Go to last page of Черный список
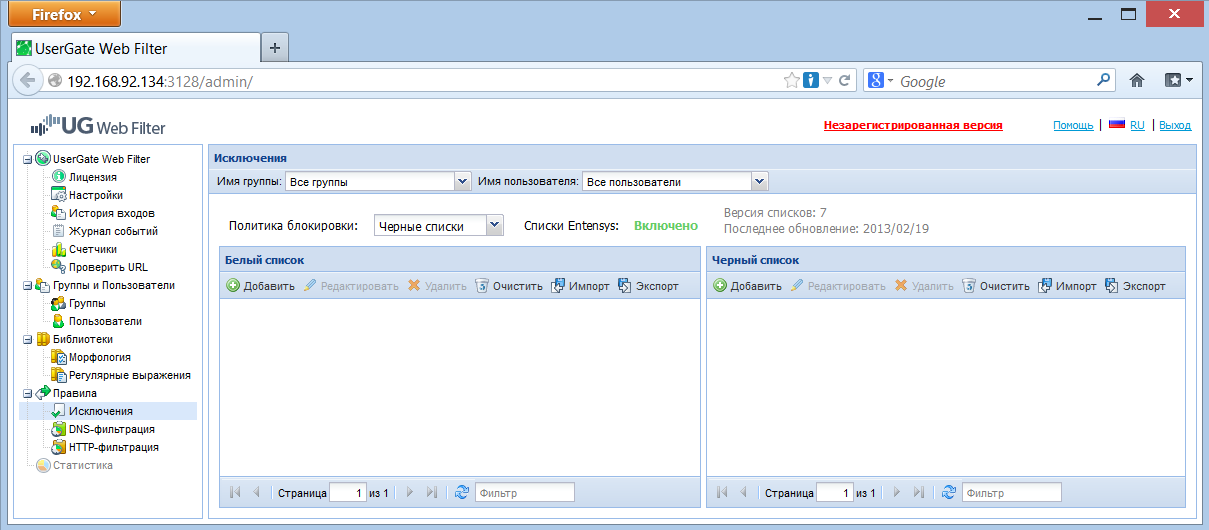The width and height of the screenshot is (1209, 530). [x=918, y=492]
